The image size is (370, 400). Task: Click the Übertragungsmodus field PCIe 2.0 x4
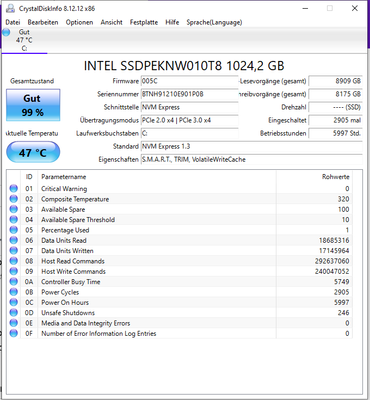pyautogui.click(x=189, y=120)
